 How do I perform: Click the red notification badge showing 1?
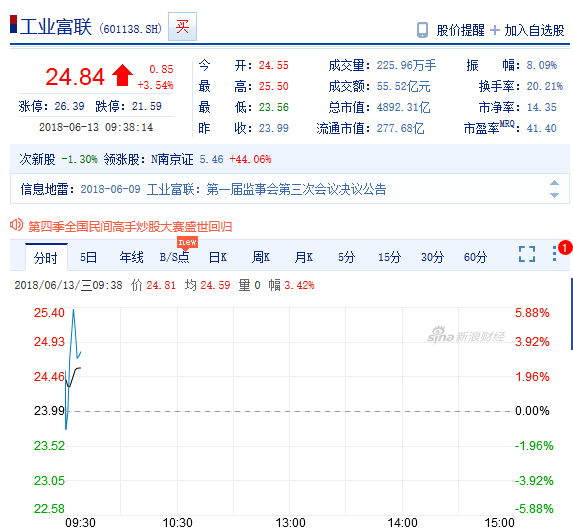[565, 248]
